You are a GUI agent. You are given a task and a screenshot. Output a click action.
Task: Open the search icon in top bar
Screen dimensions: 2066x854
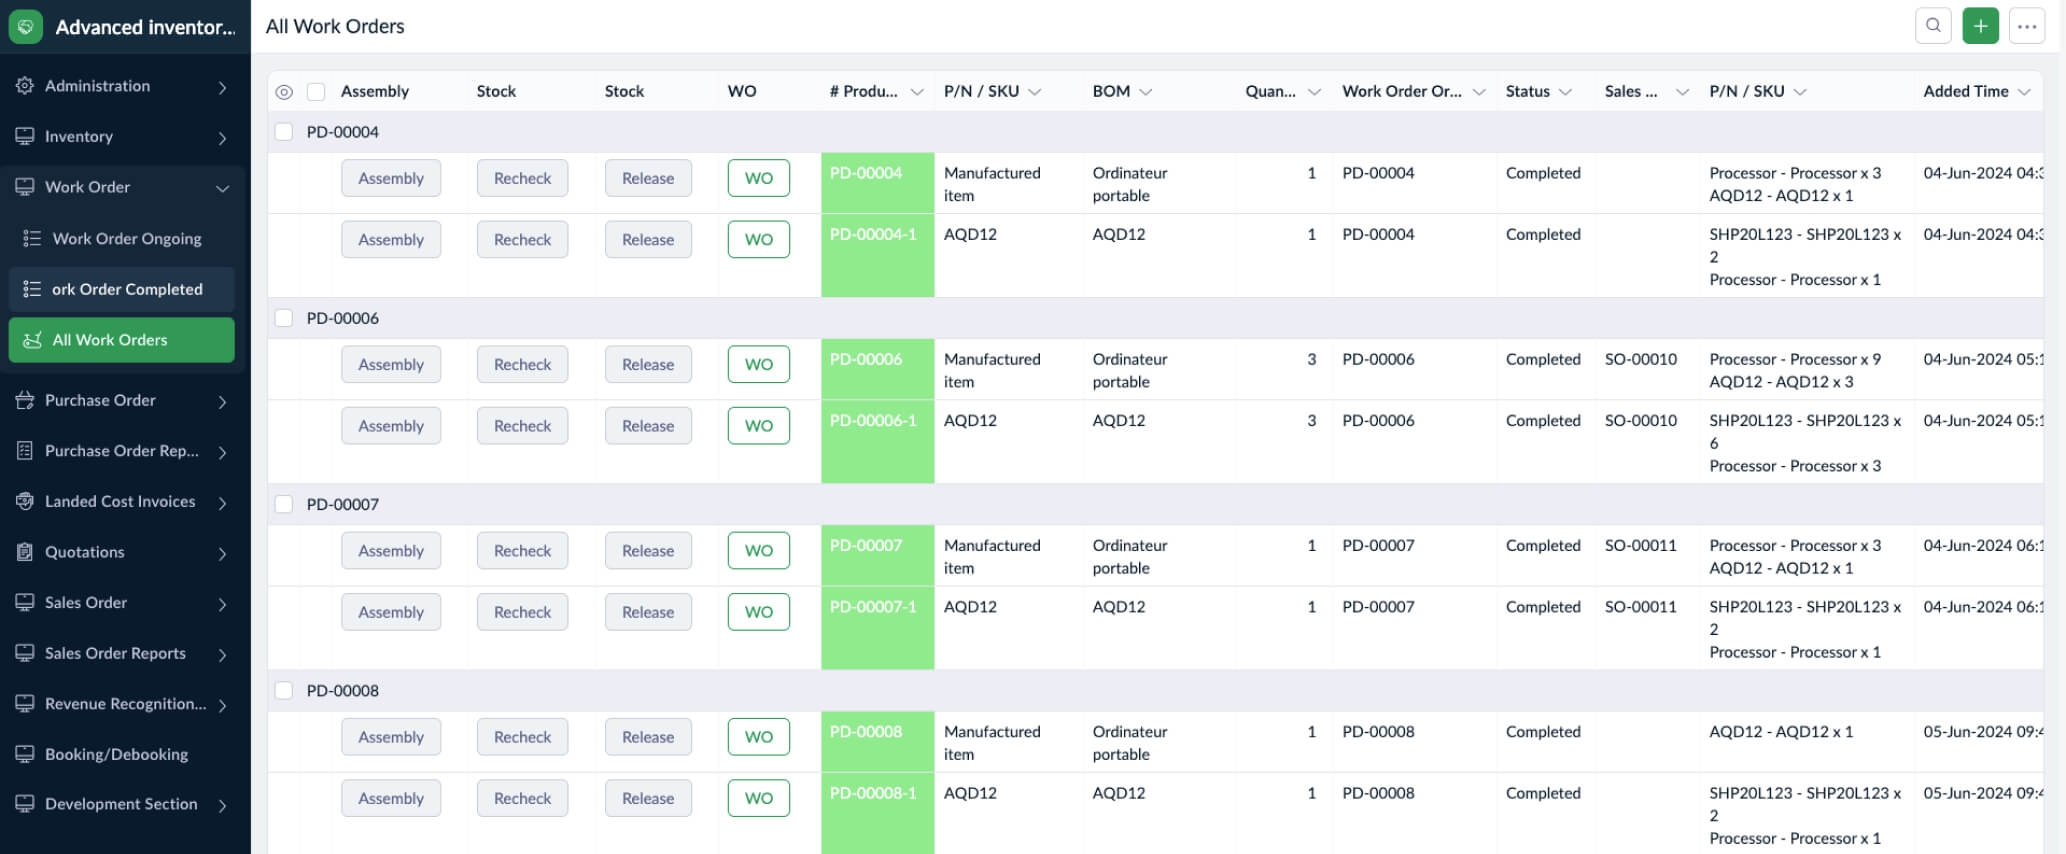click(1933, 26)
